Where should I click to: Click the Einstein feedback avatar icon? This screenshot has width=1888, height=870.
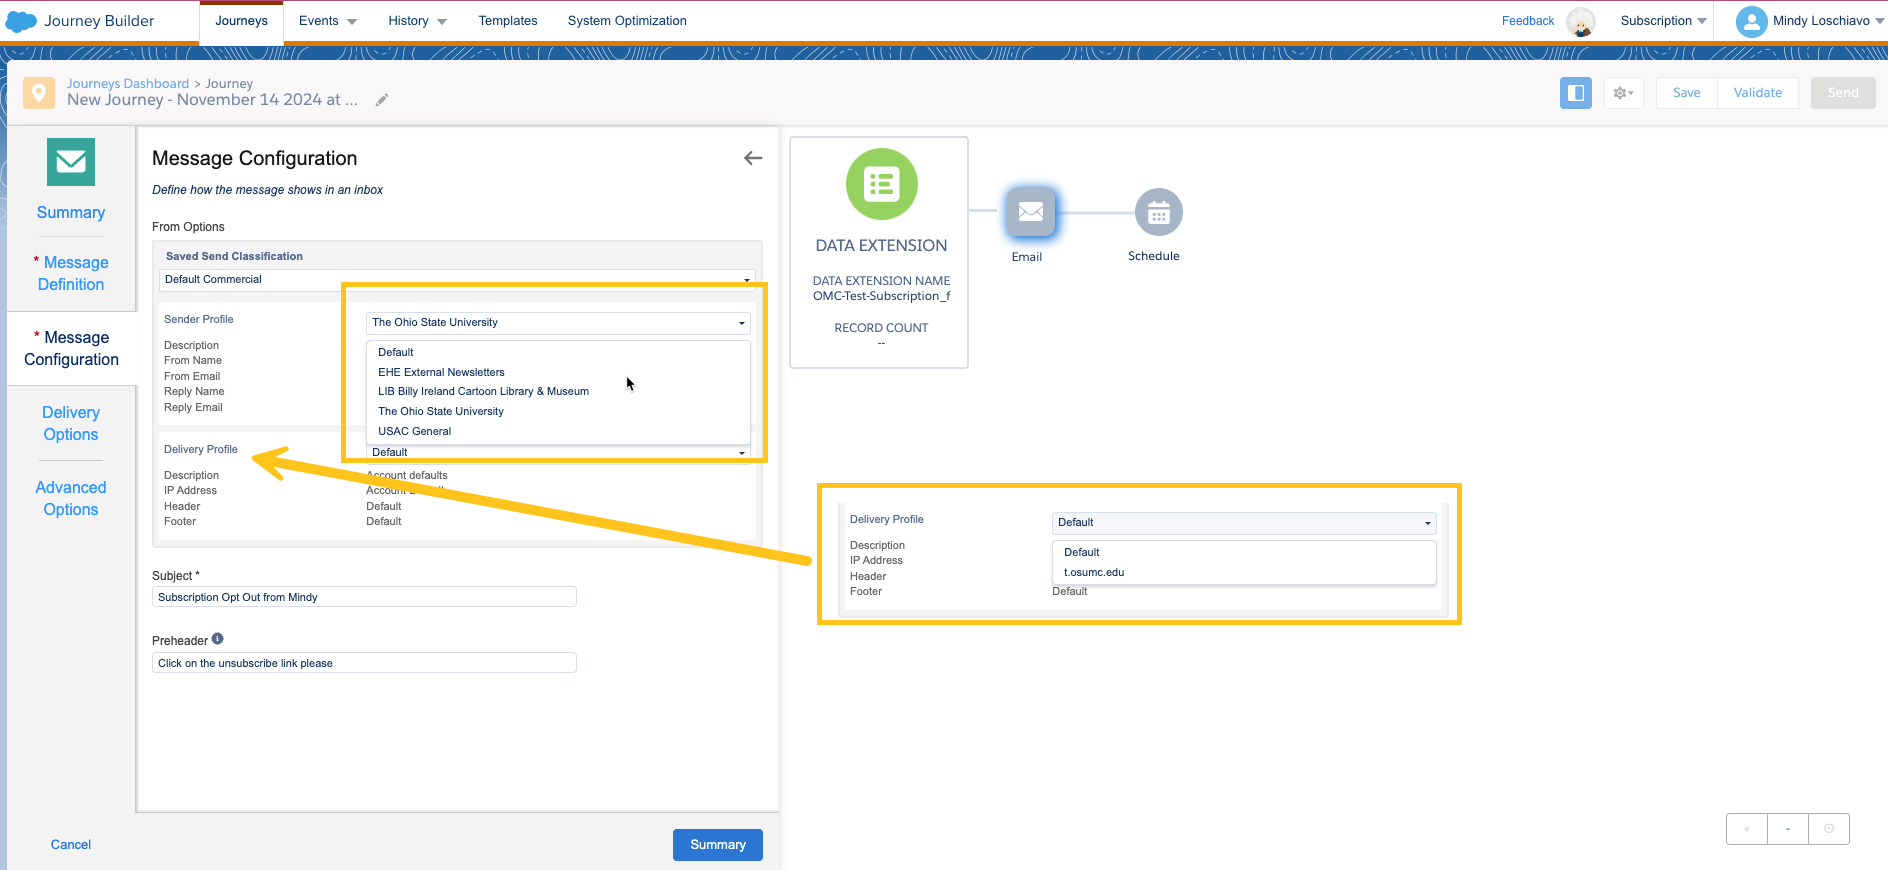tap(1581, 22)
